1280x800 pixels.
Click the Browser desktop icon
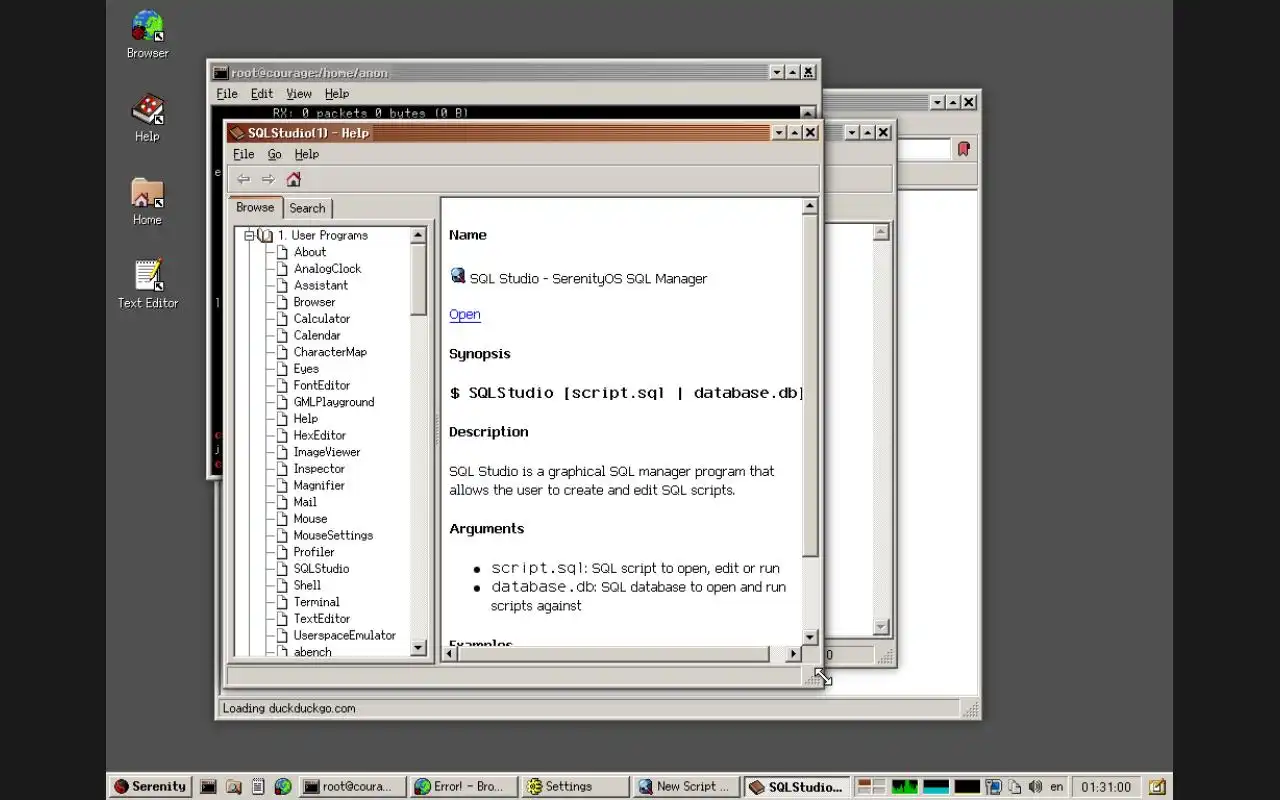click(147, 33)
